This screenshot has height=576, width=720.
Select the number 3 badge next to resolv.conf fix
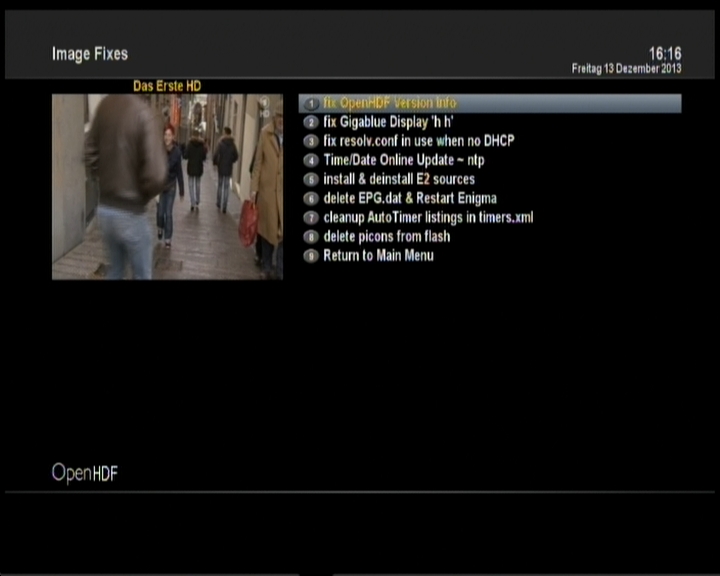coord(311,142)
